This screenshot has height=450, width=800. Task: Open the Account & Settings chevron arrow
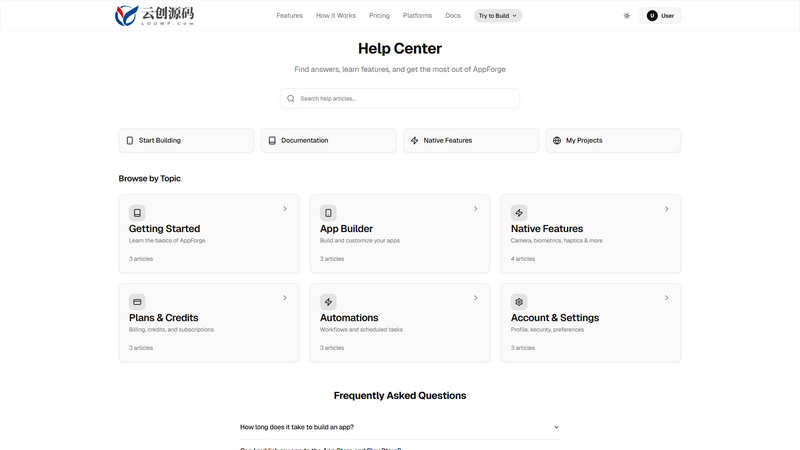coord(666,298)
